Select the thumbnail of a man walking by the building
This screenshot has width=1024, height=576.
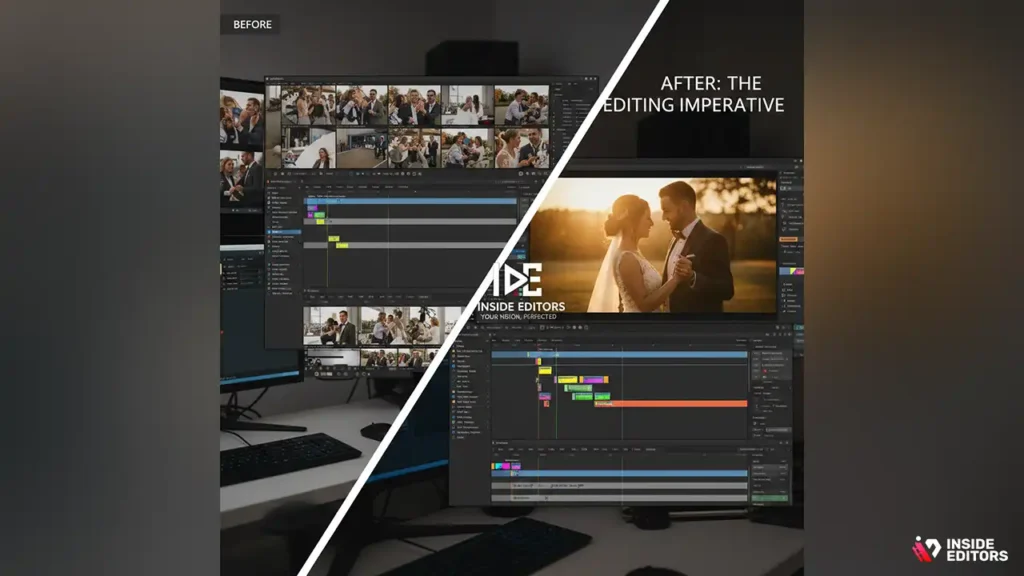(x=361, y=148)
